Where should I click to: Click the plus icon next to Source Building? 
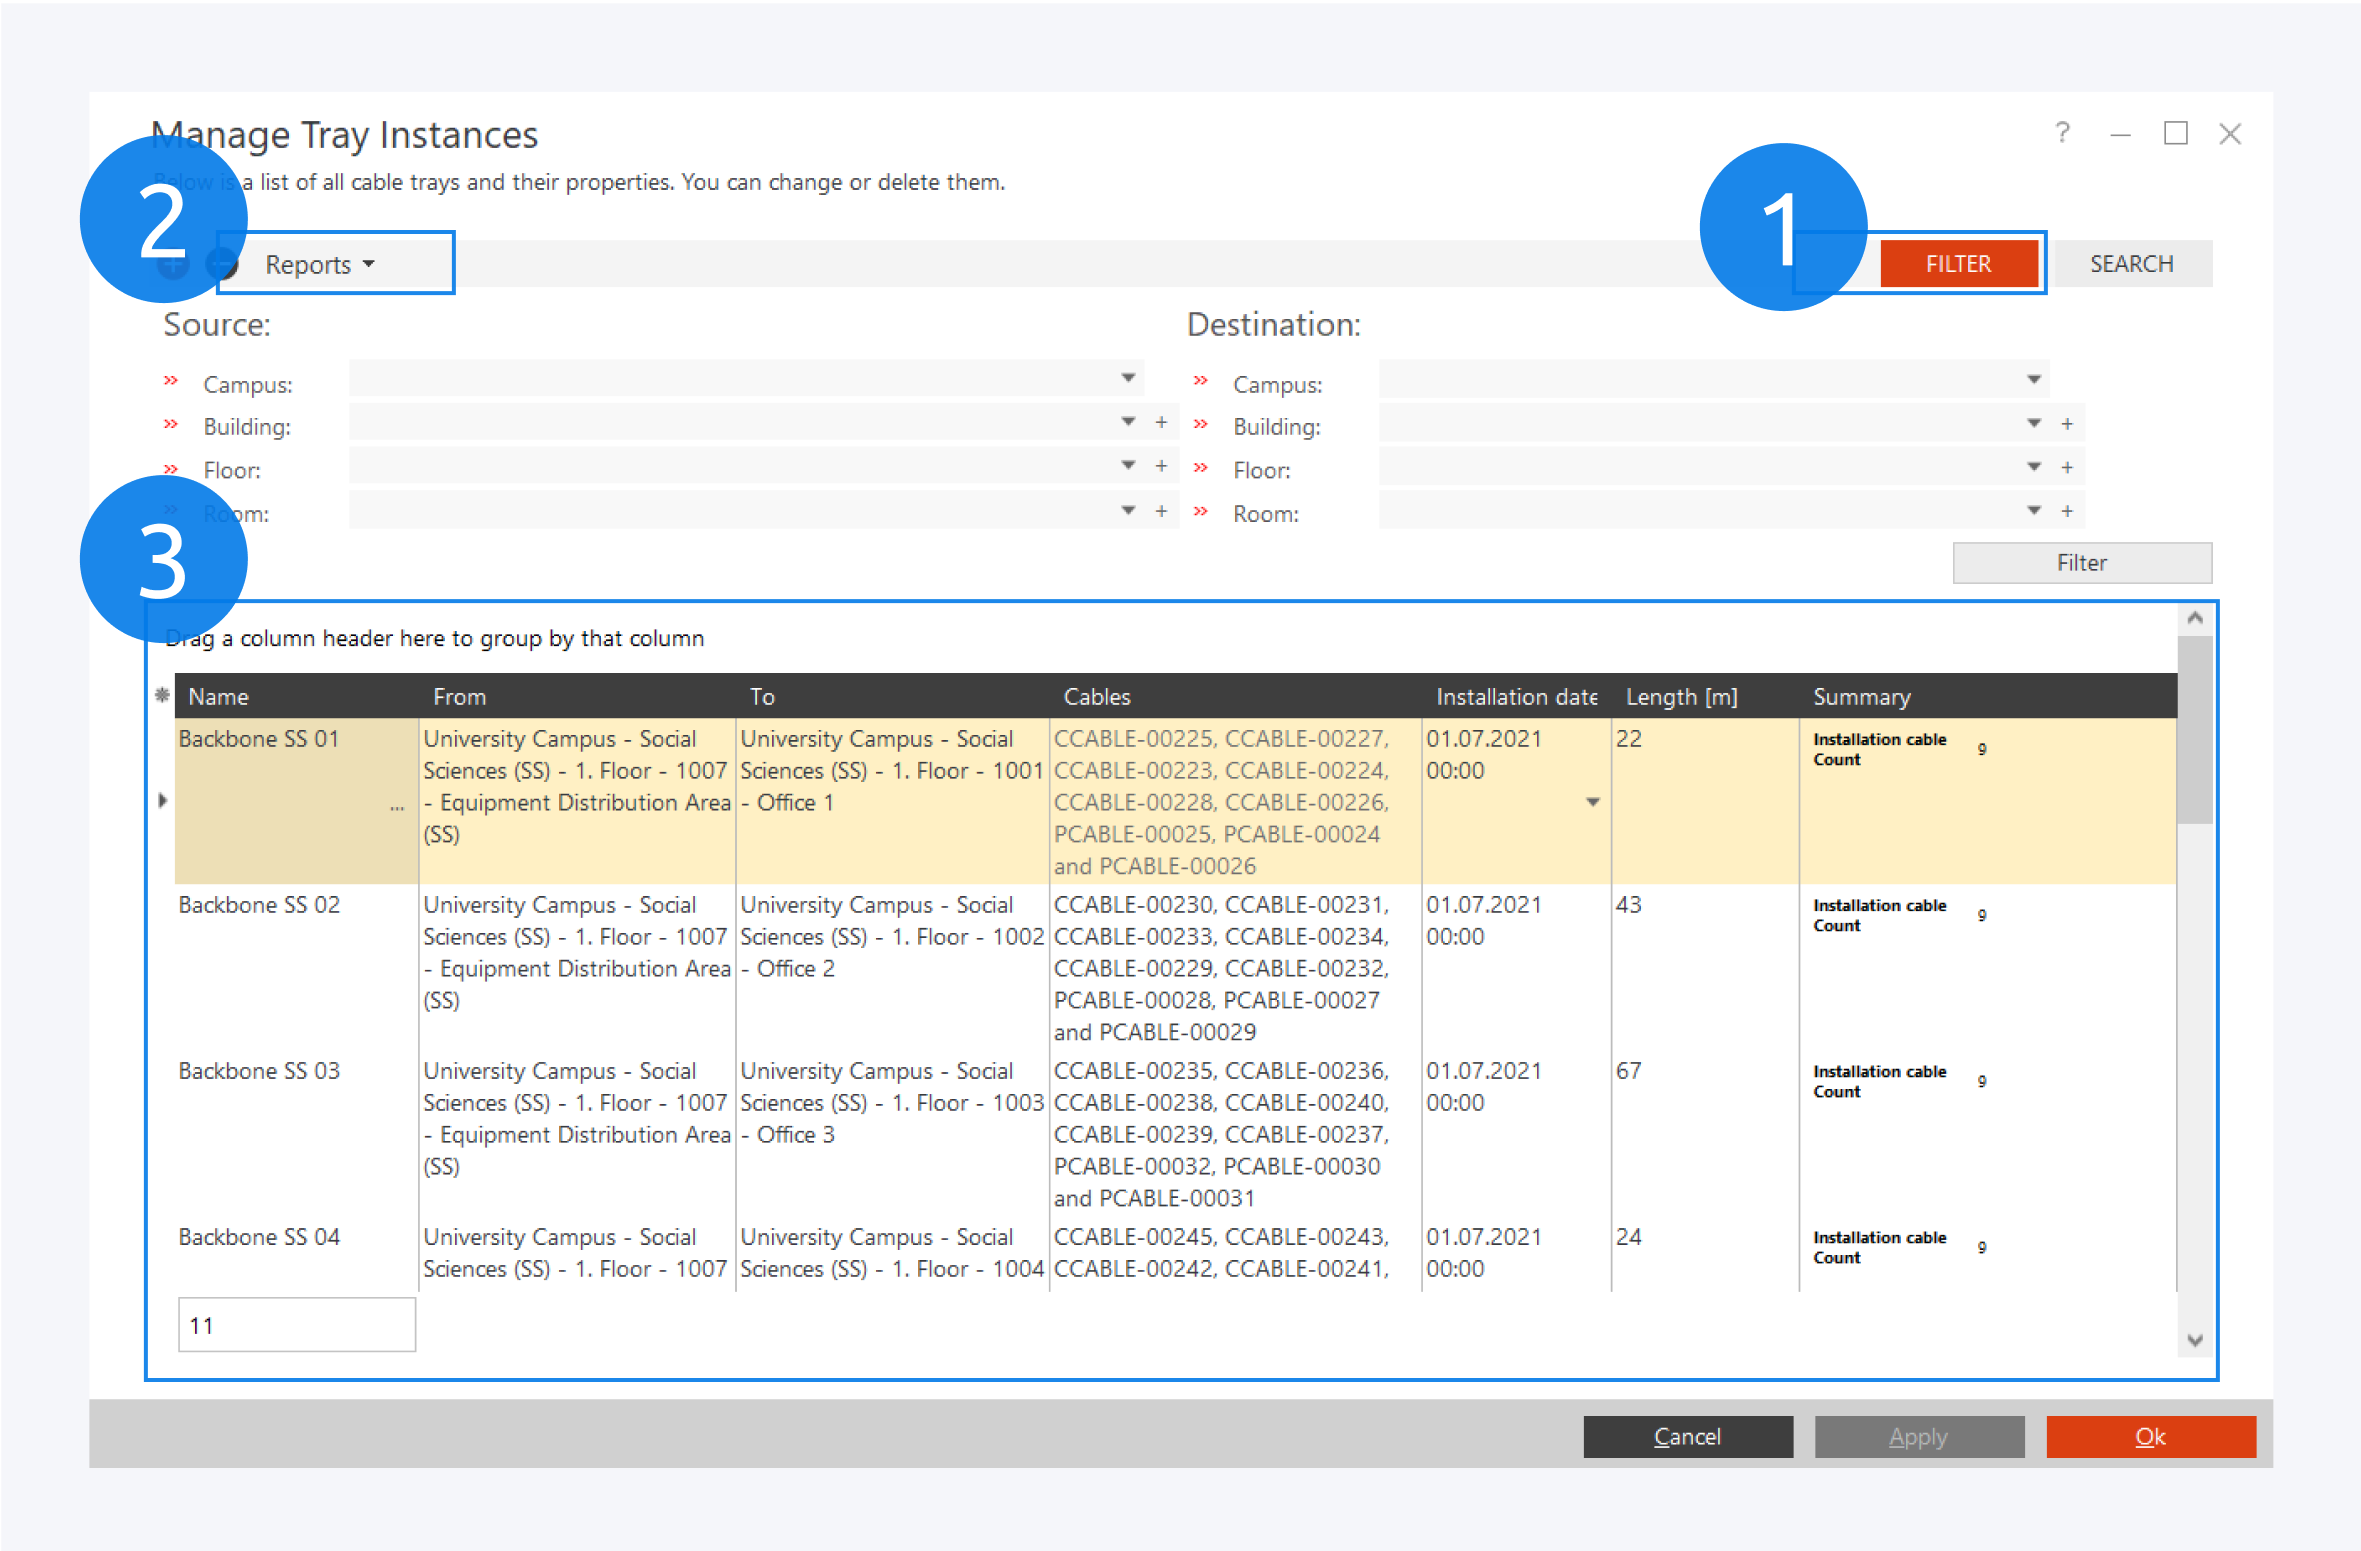[x=1161, y=423]
